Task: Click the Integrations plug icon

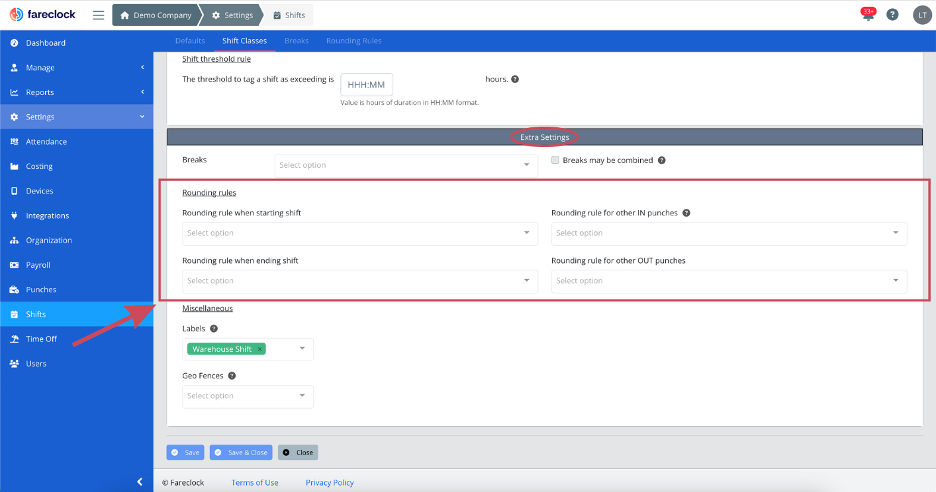Action: tap(14, 216)
